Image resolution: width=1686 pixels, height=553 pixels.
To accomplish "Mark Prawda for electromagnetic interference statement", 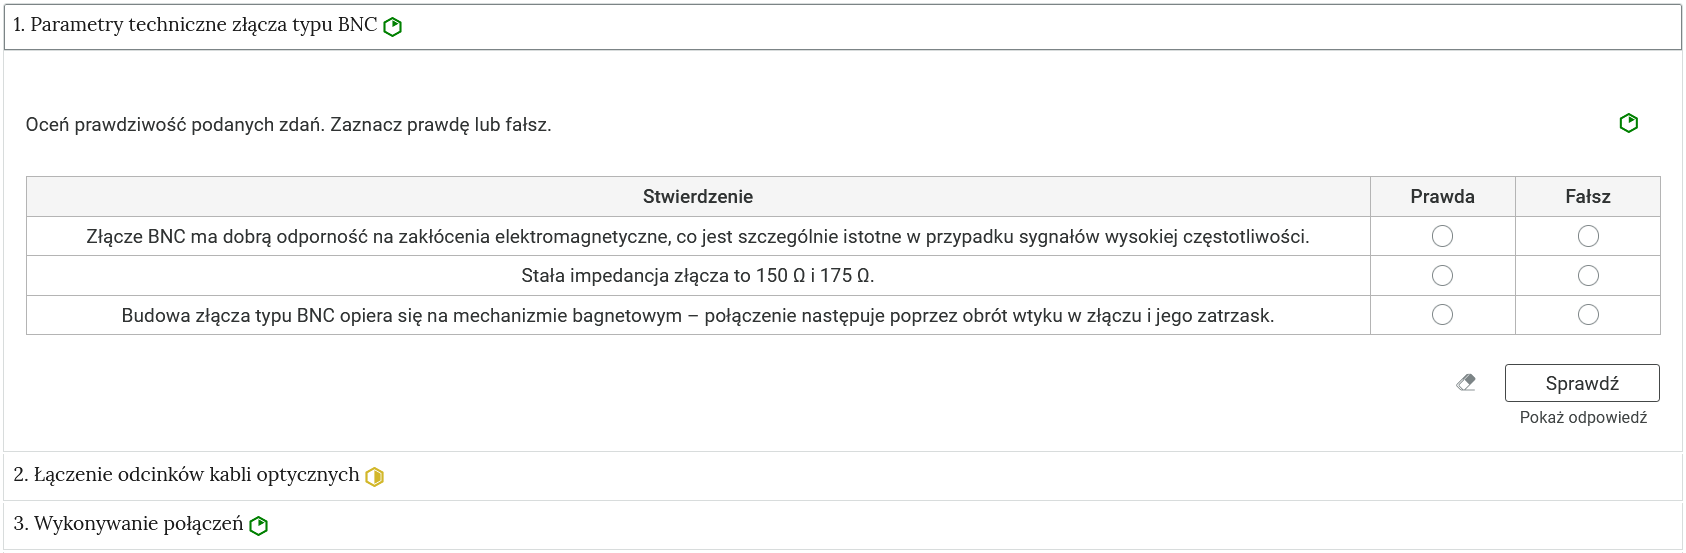I will click(x=1442, y=236).
